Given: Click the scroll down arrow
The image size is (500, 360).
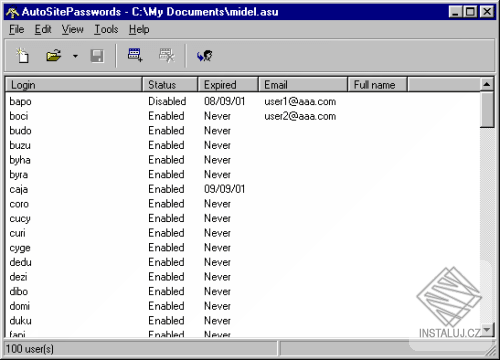Looking at the screenshot, I should pos(487,330).
